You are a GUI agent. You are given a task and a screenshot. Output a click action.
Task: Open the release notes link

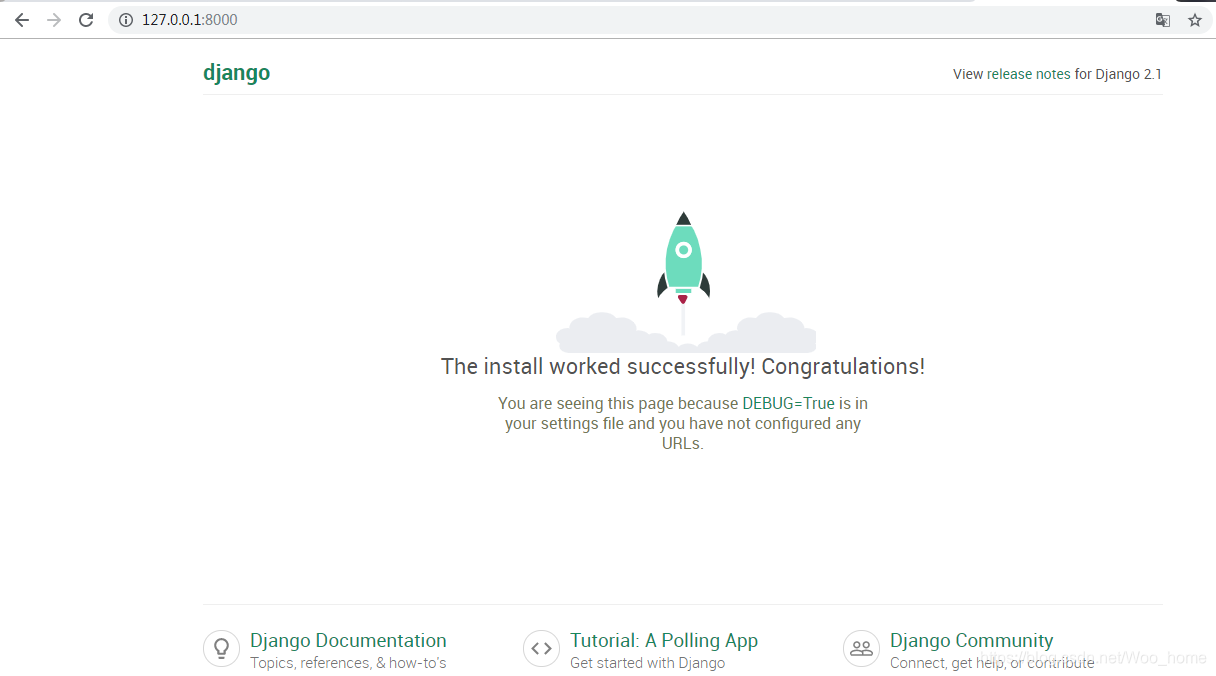point(1029,74)
